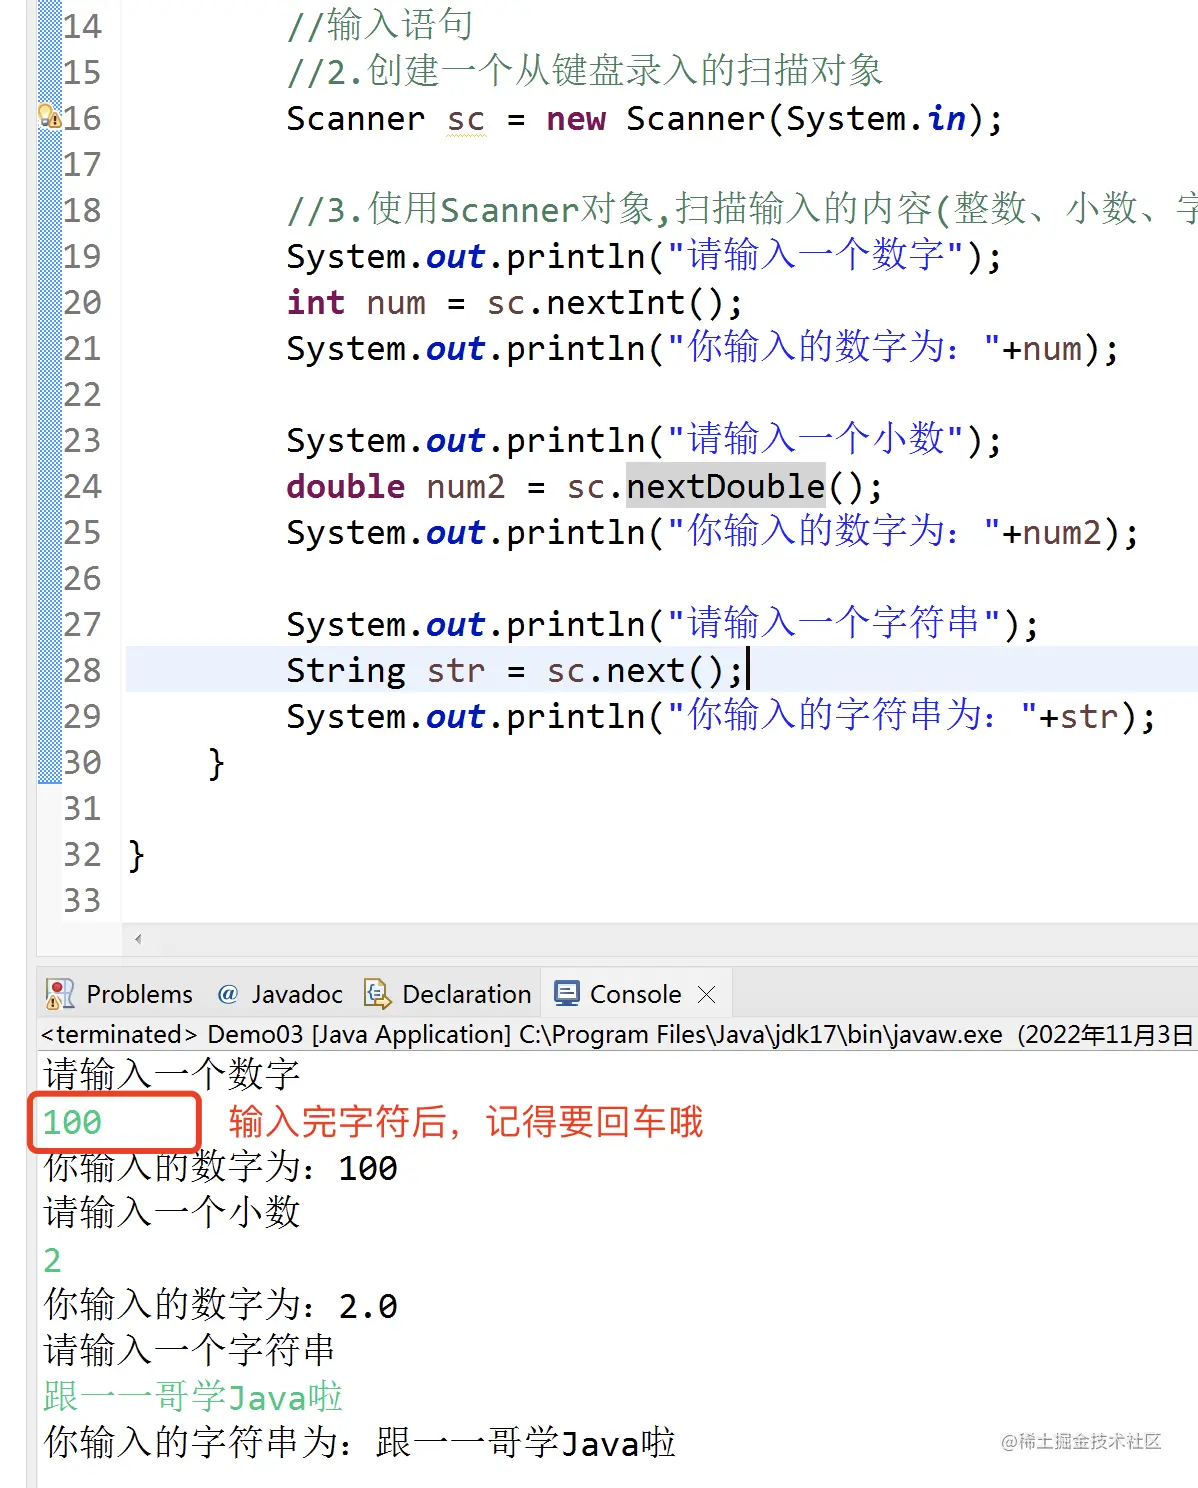Click the 'new' keyword on line 16
The width and height of the screenshot is (1198, 1488).
(x=576, y=119)
